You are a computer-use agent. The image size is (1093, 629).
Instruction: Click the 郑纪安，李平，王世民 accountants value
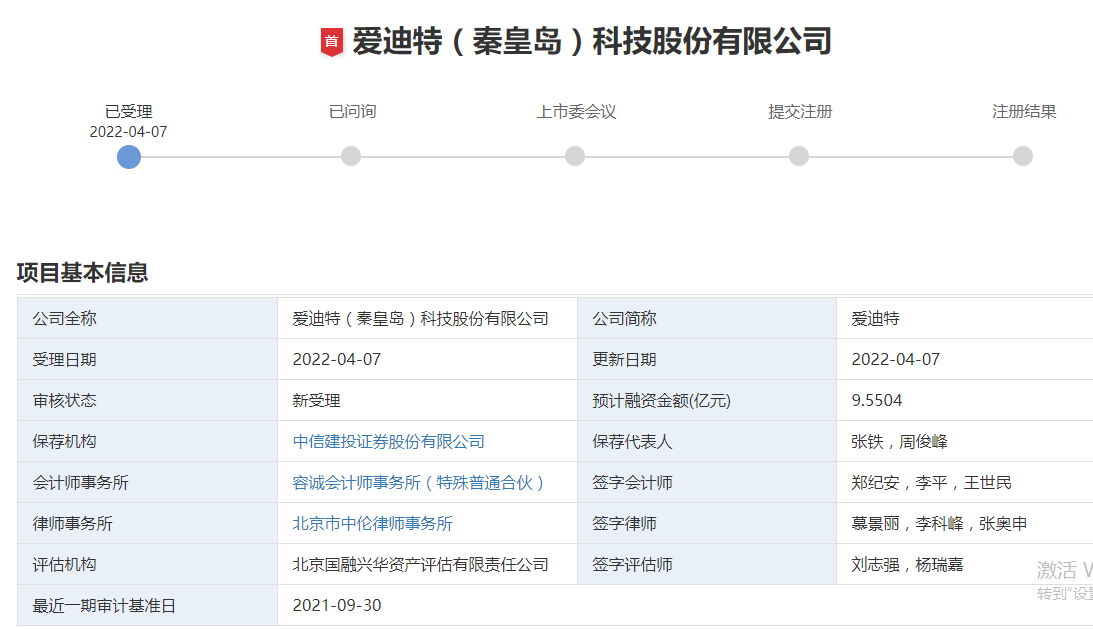coord(931,483)
